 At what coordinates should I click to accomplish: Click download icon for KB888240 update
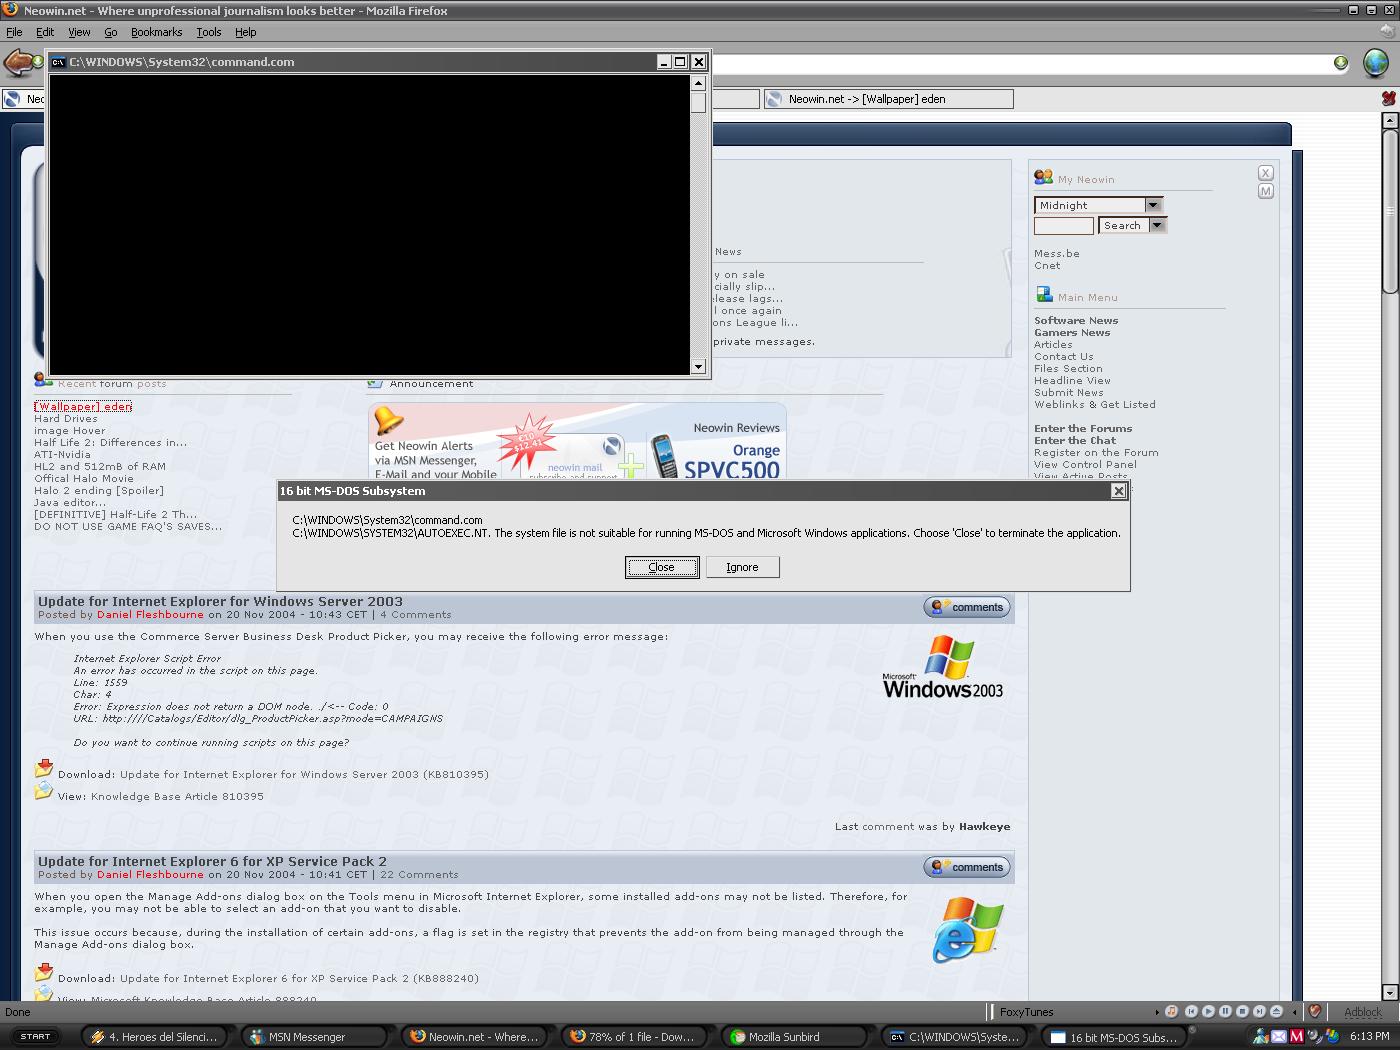click(x=43, y=972)
